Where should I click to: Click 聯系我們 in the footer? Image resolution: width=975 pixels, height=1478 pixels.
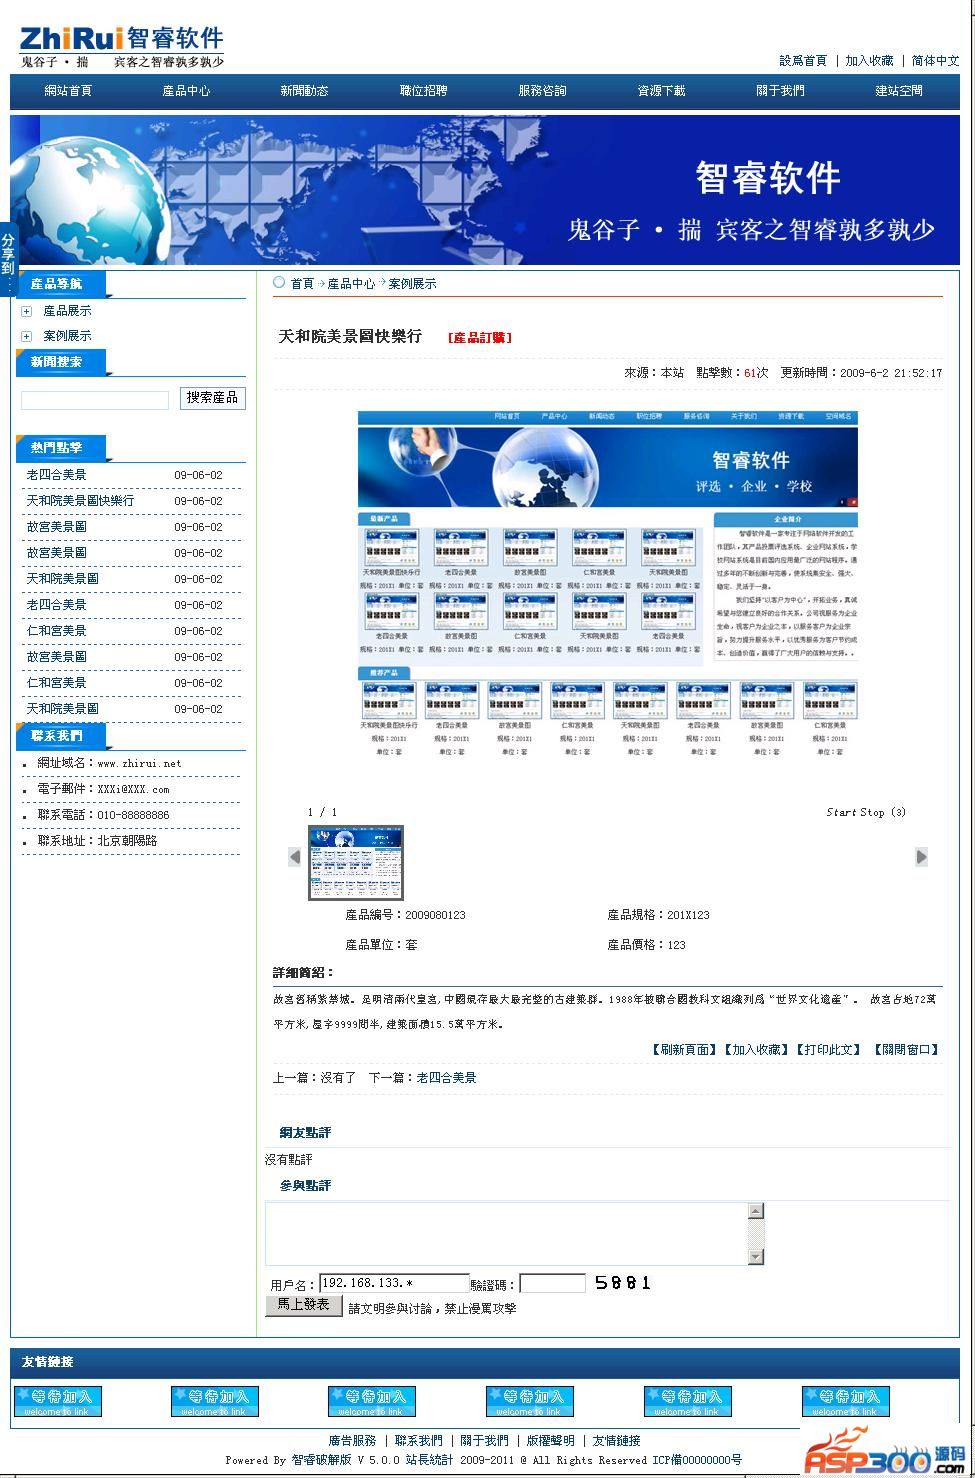418,1441
